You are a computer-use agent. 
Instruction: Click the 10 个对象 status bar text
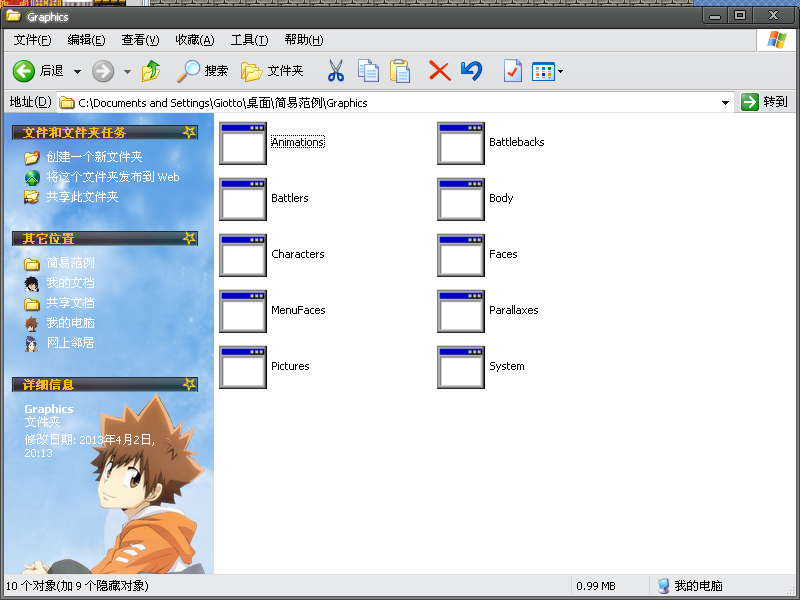point(77,586)
